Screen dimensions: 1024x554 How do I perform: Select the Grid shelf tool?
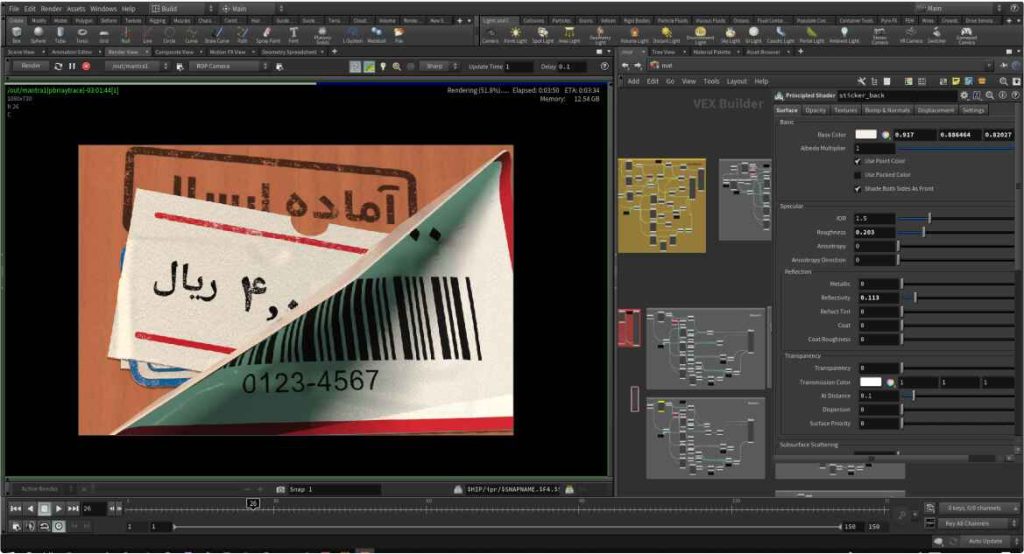coord(104,35)
